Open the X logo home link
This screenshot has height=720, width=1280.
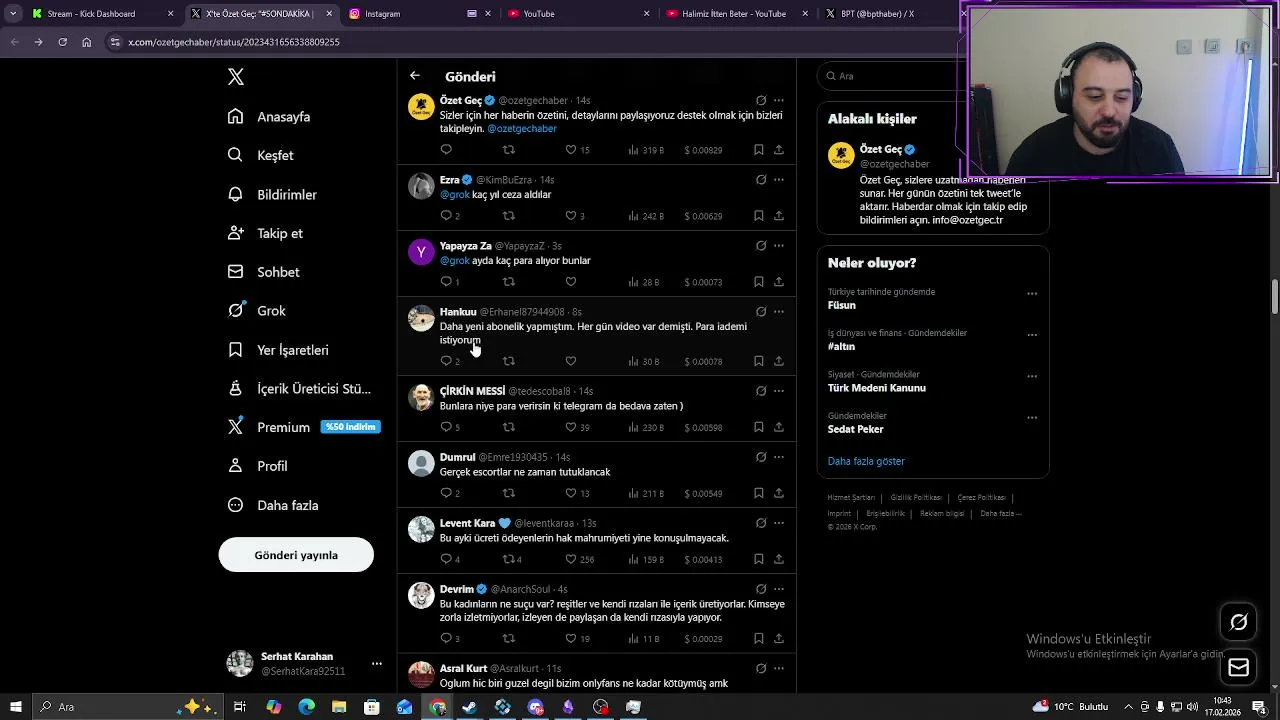tap(236, 77)
